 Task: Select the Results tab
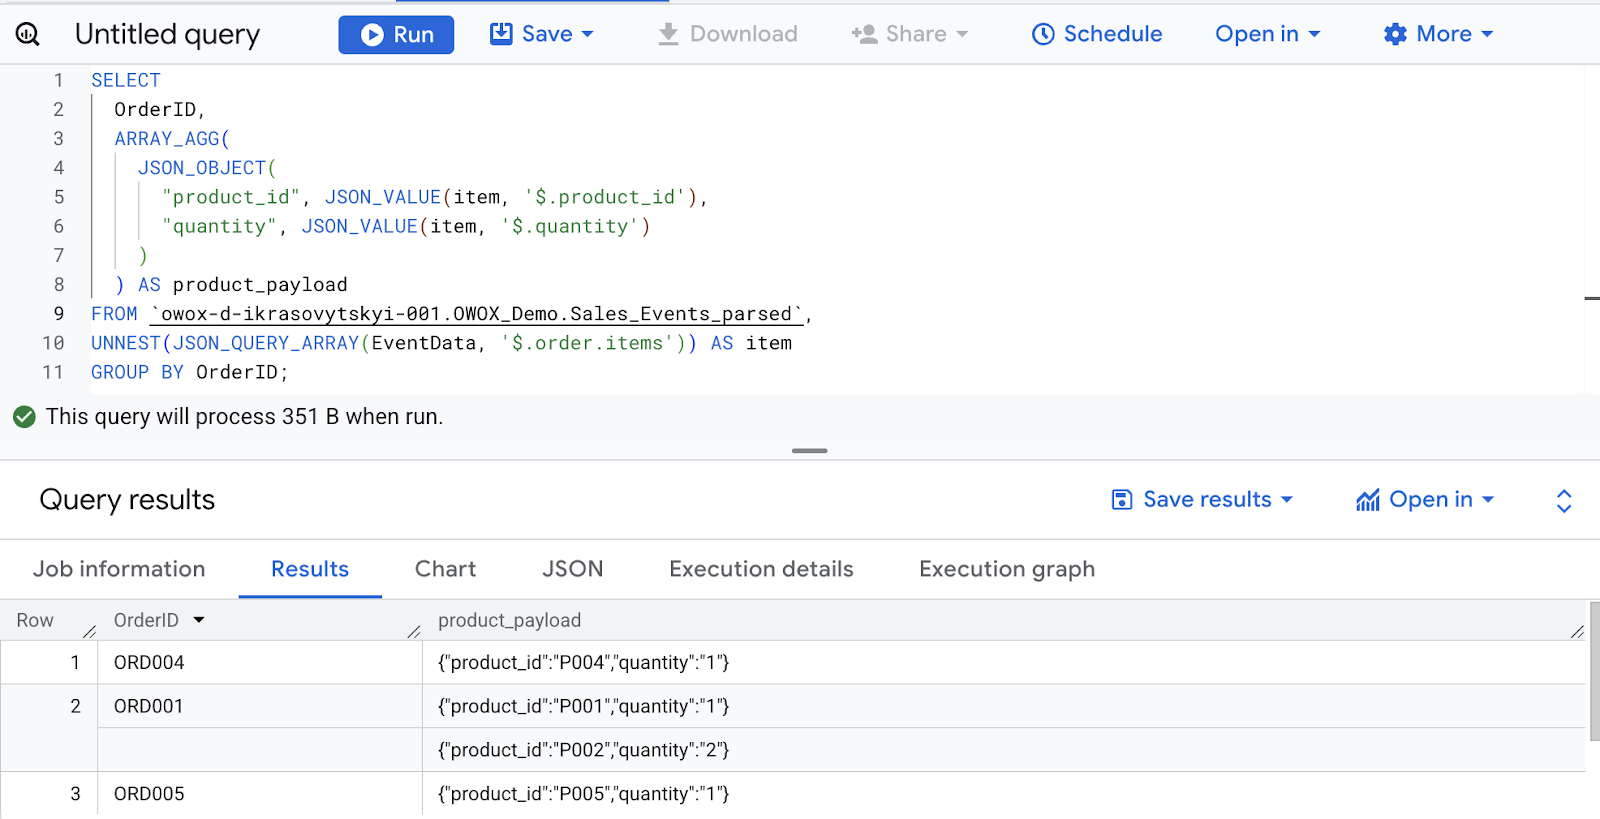point(310,569)
